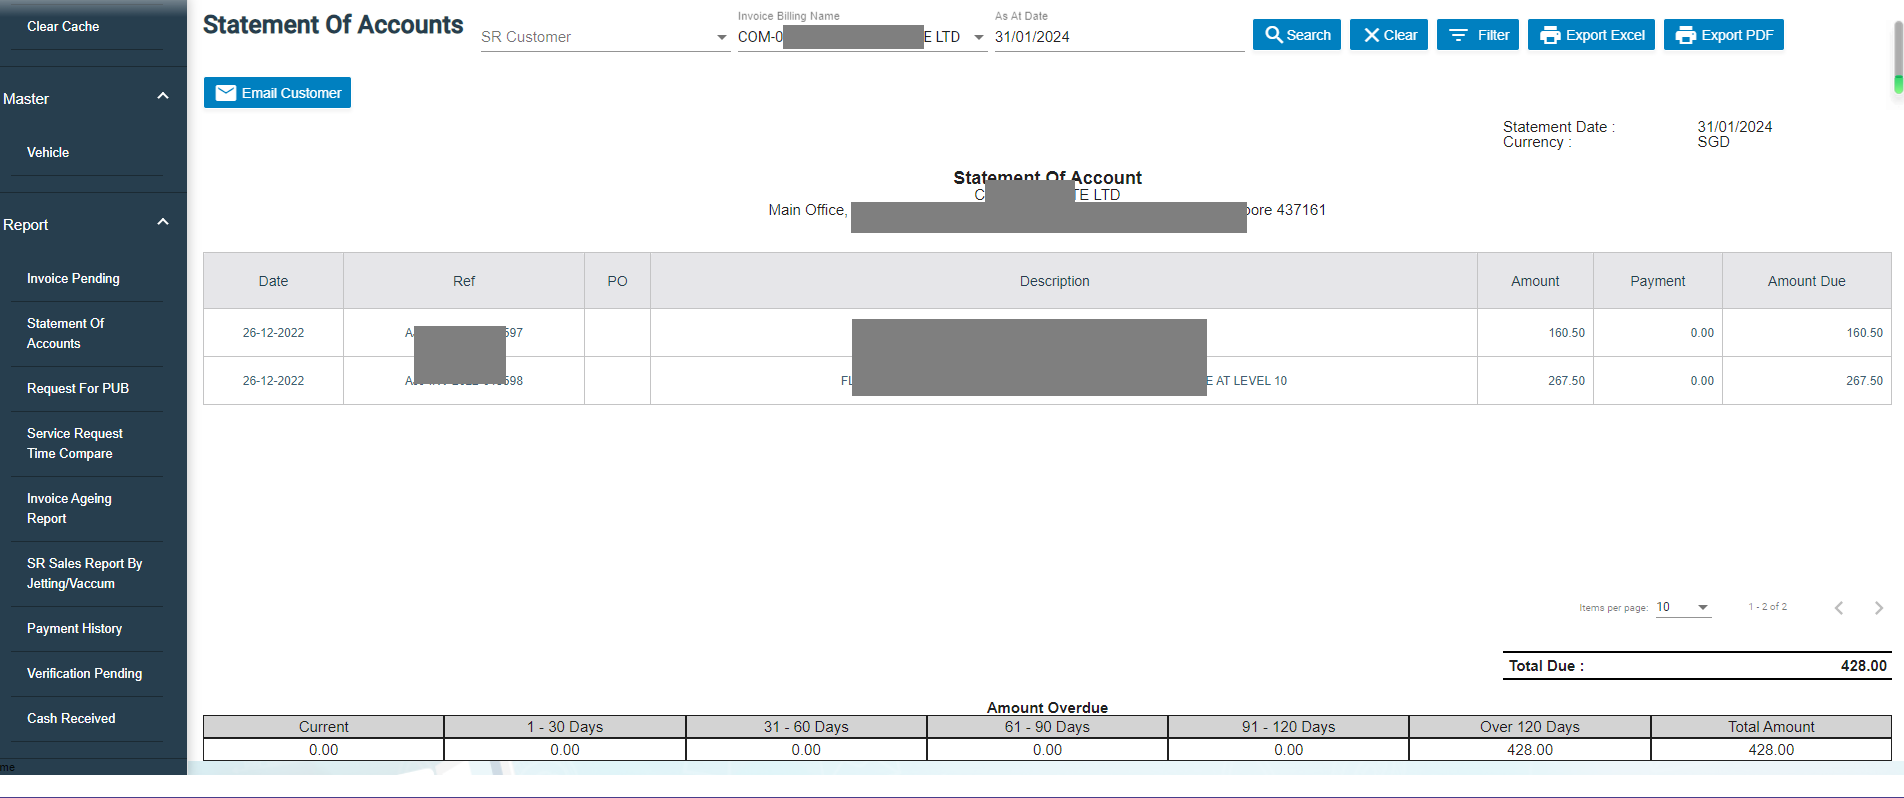Click the Filter lines icon

1458,35
